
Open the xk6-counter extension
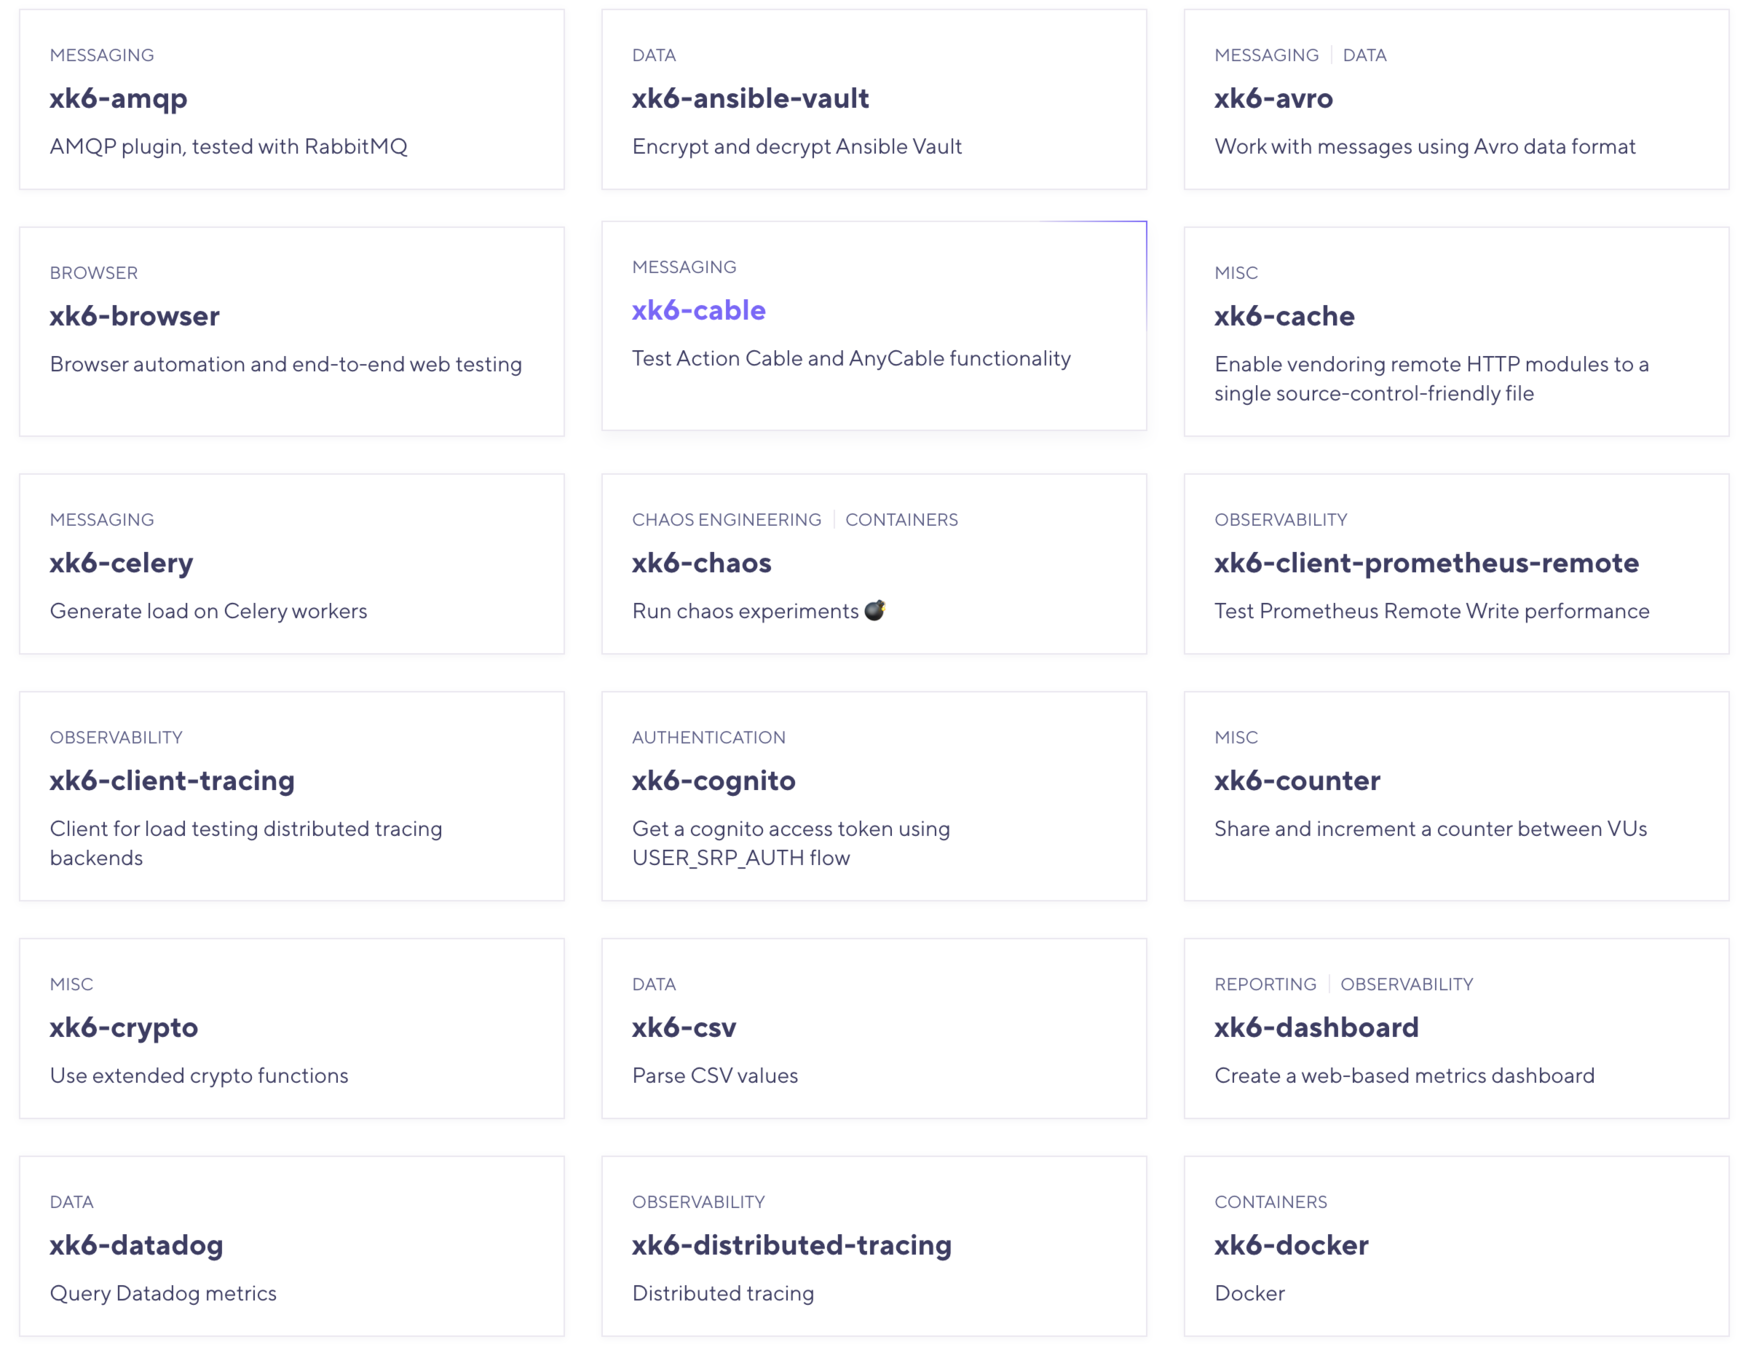pyautogui.click(x=1297, y=781)
